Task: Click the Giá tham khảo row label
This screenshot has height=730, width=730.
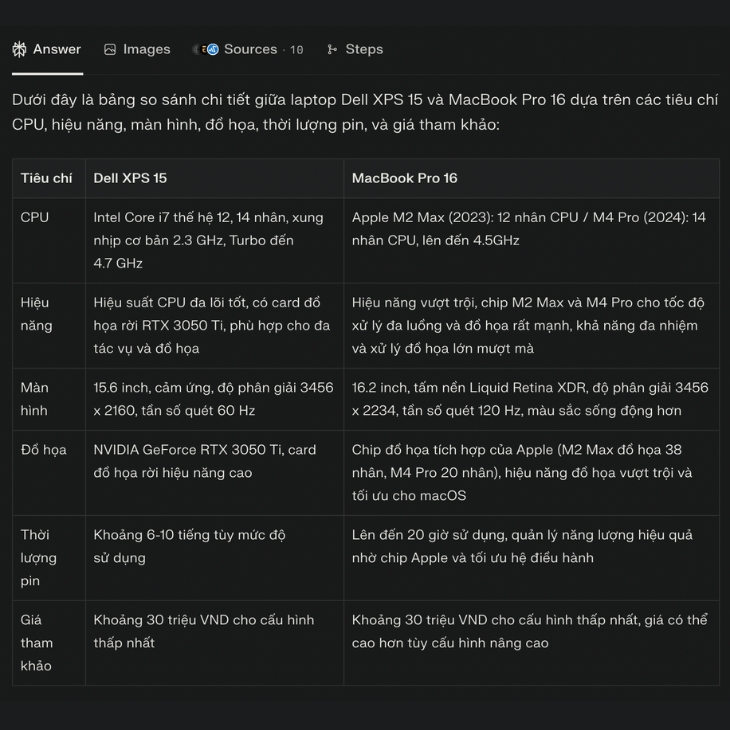Action: tap(37, 643)
